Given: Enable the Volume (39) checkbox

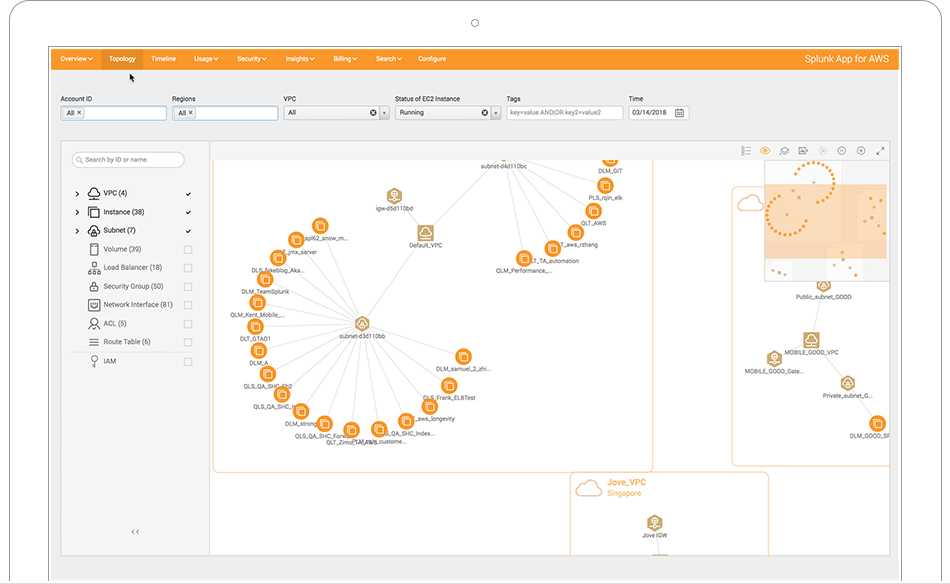Looking at the screenshot, I should pyautogui.click(x=188, y=250).
